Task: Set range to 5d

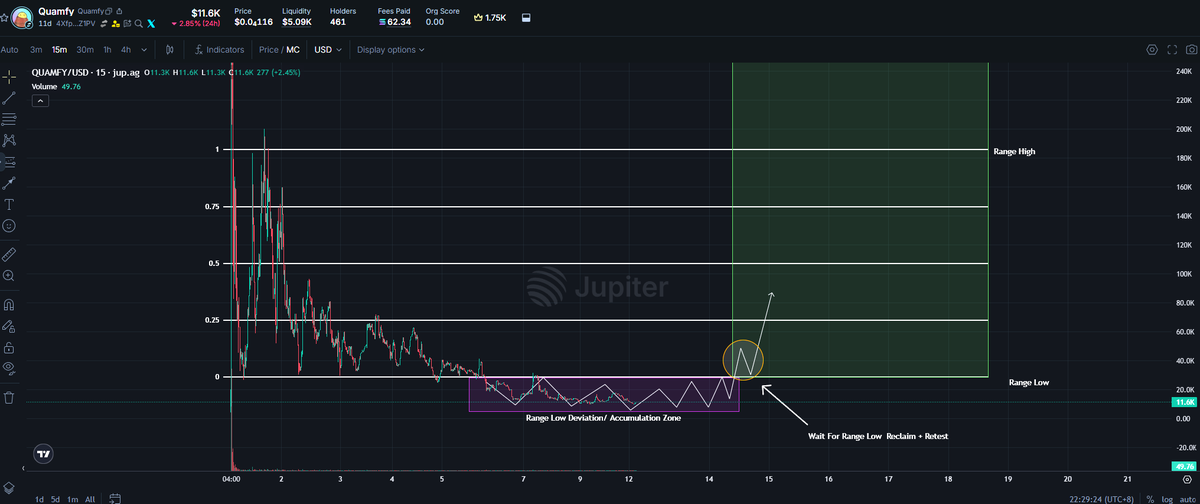Action: (55, 499)
